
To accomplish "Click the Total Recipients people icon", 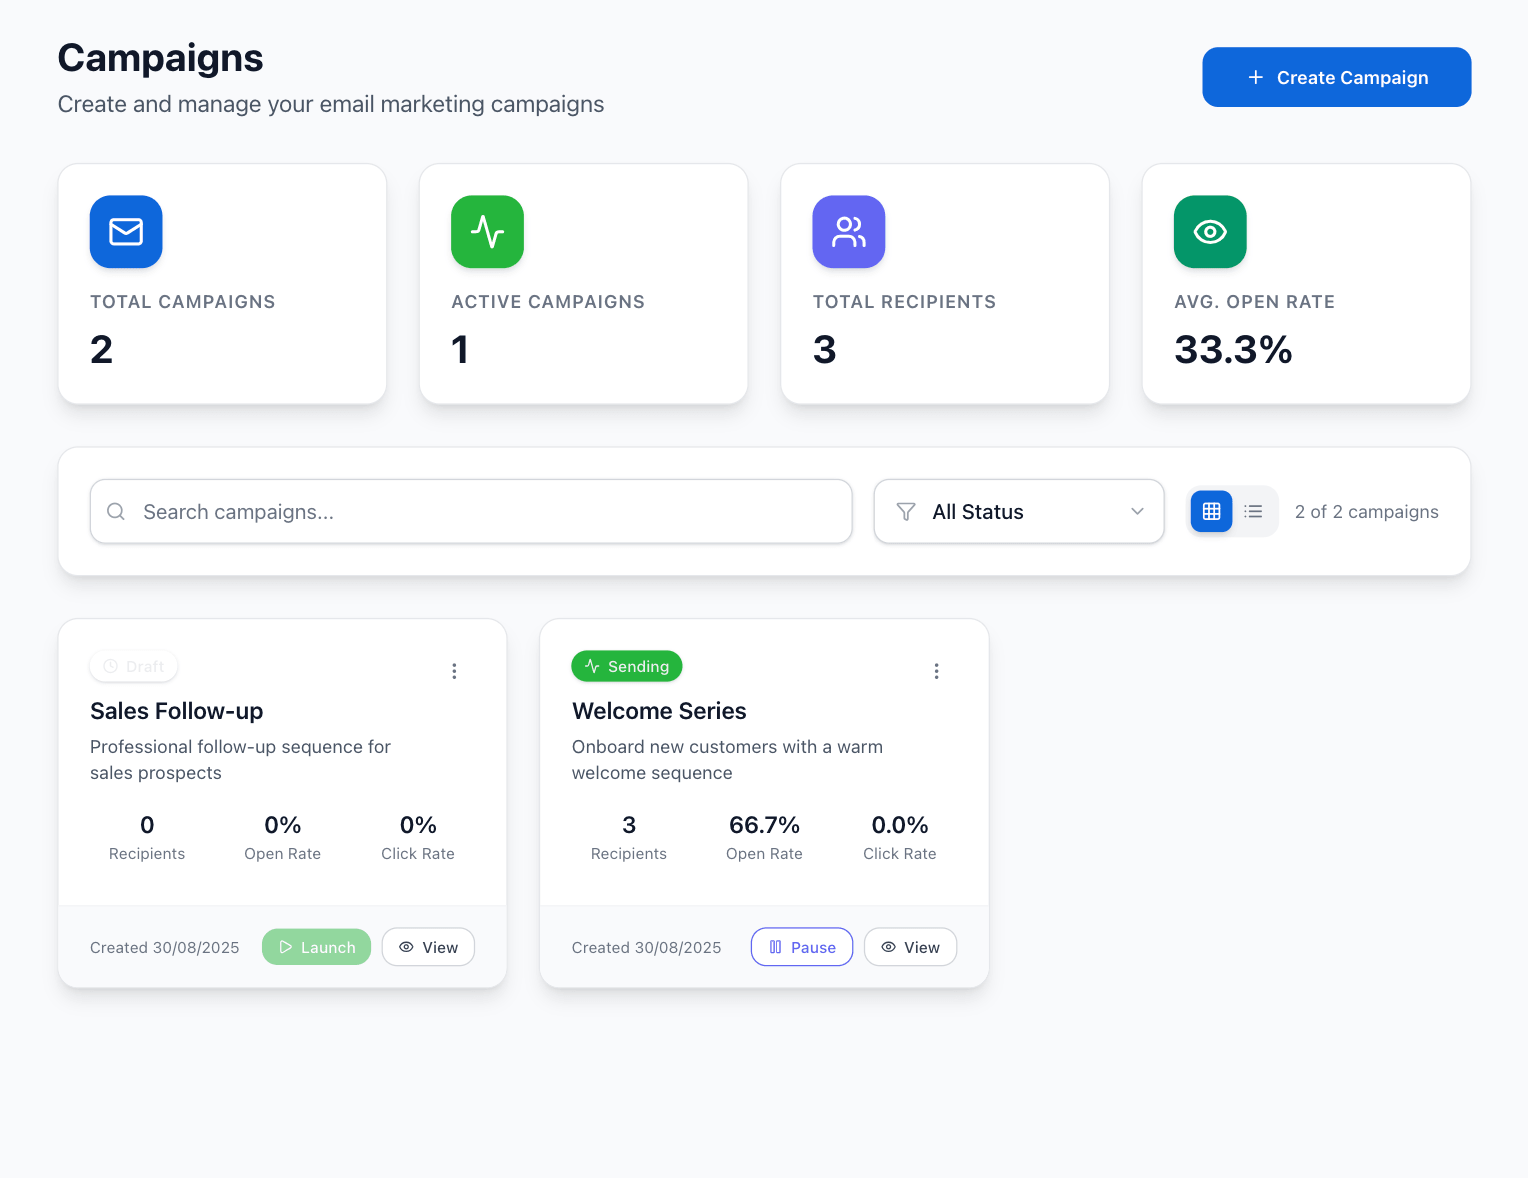I will coord(848,232).
